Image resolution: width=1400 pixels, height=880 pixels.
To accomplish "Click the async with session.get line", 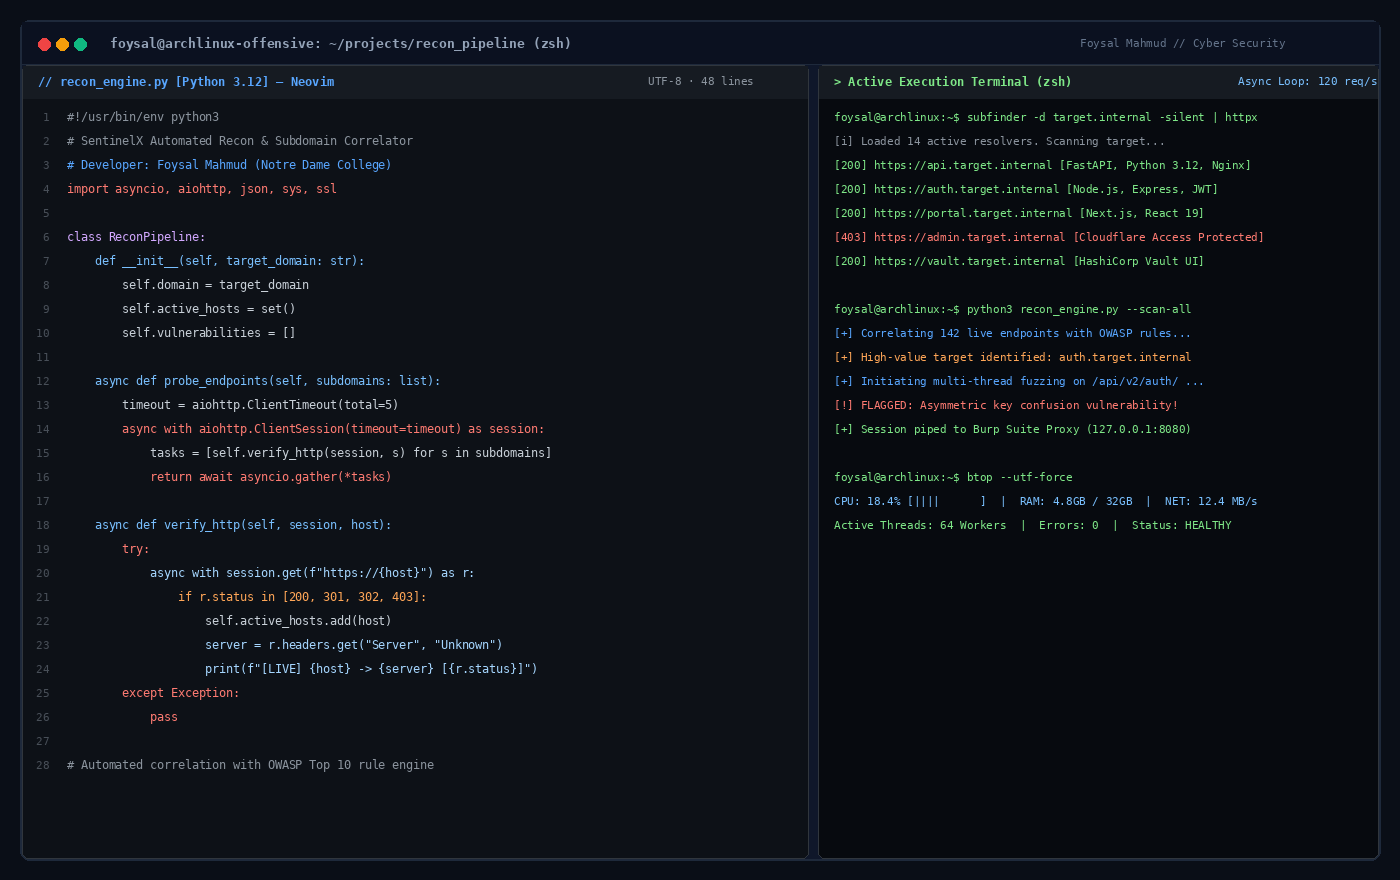I will coord(312,573).
